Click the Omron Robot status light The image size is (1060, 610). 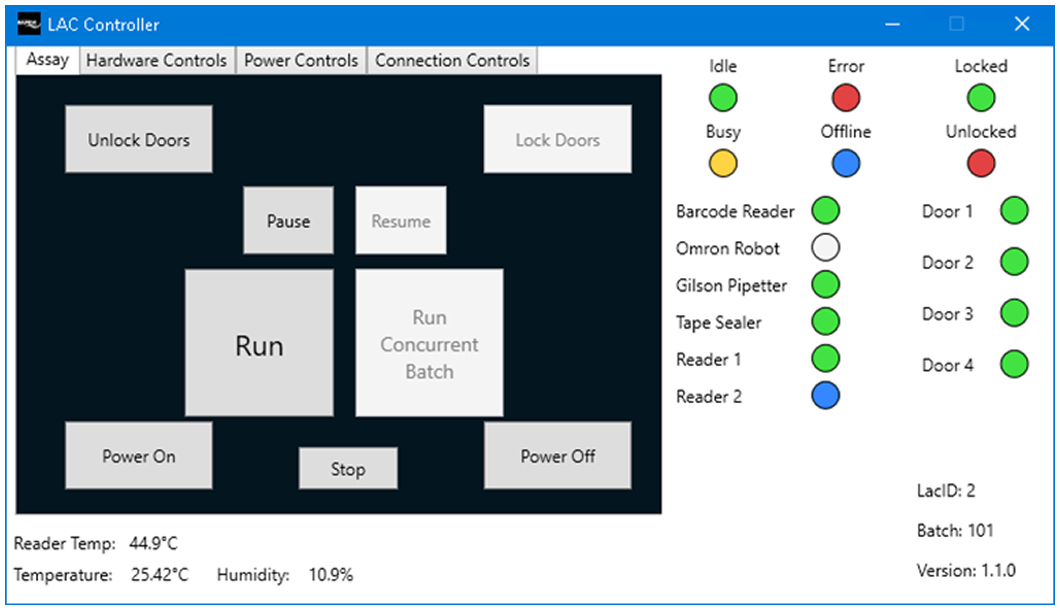[825, 247]
